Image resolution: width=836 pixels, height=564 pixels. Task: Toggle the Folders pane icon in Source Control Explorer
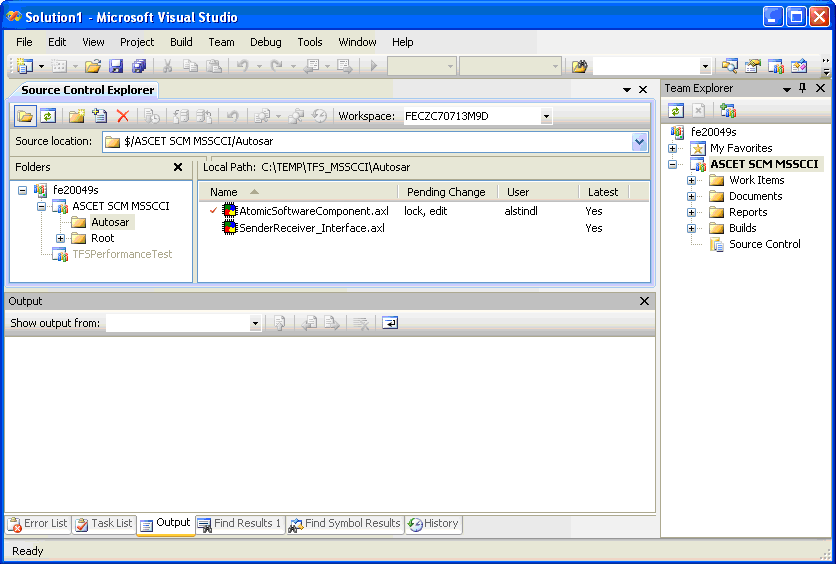[25, 116]
